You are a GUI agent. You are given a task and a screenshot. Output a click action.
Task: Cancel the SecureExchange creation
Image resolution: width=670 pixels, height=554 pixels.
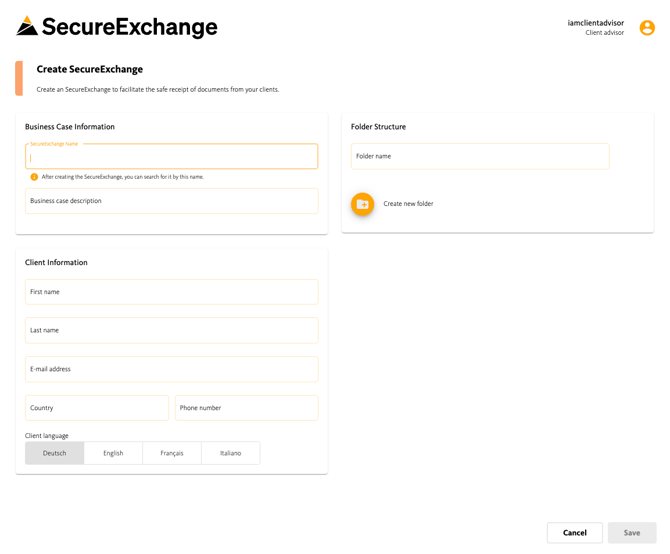pyautogui.click(x=575, y=533)
